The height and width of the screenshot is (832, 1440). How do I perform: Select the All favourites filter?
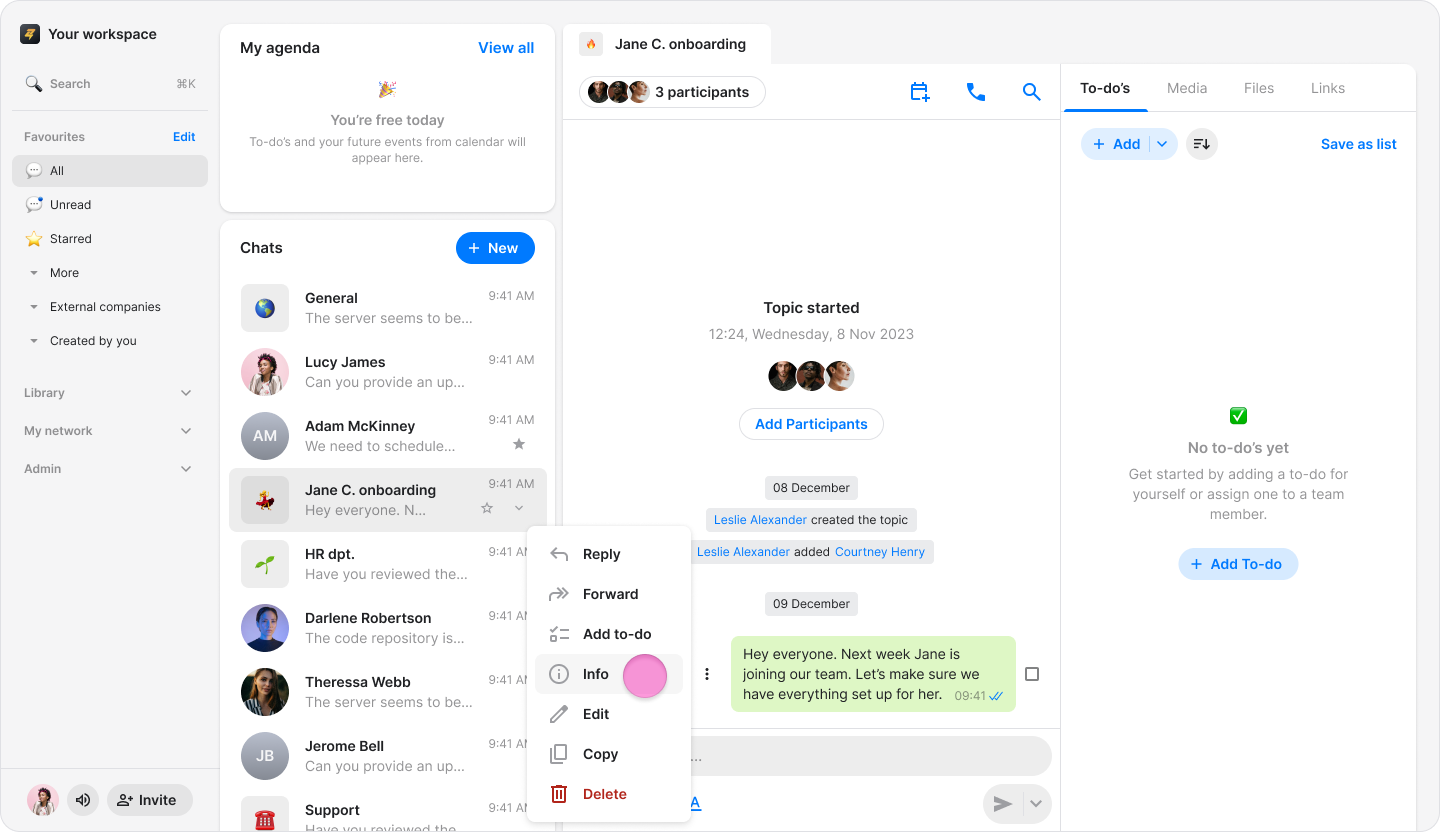tap(110, 171)
